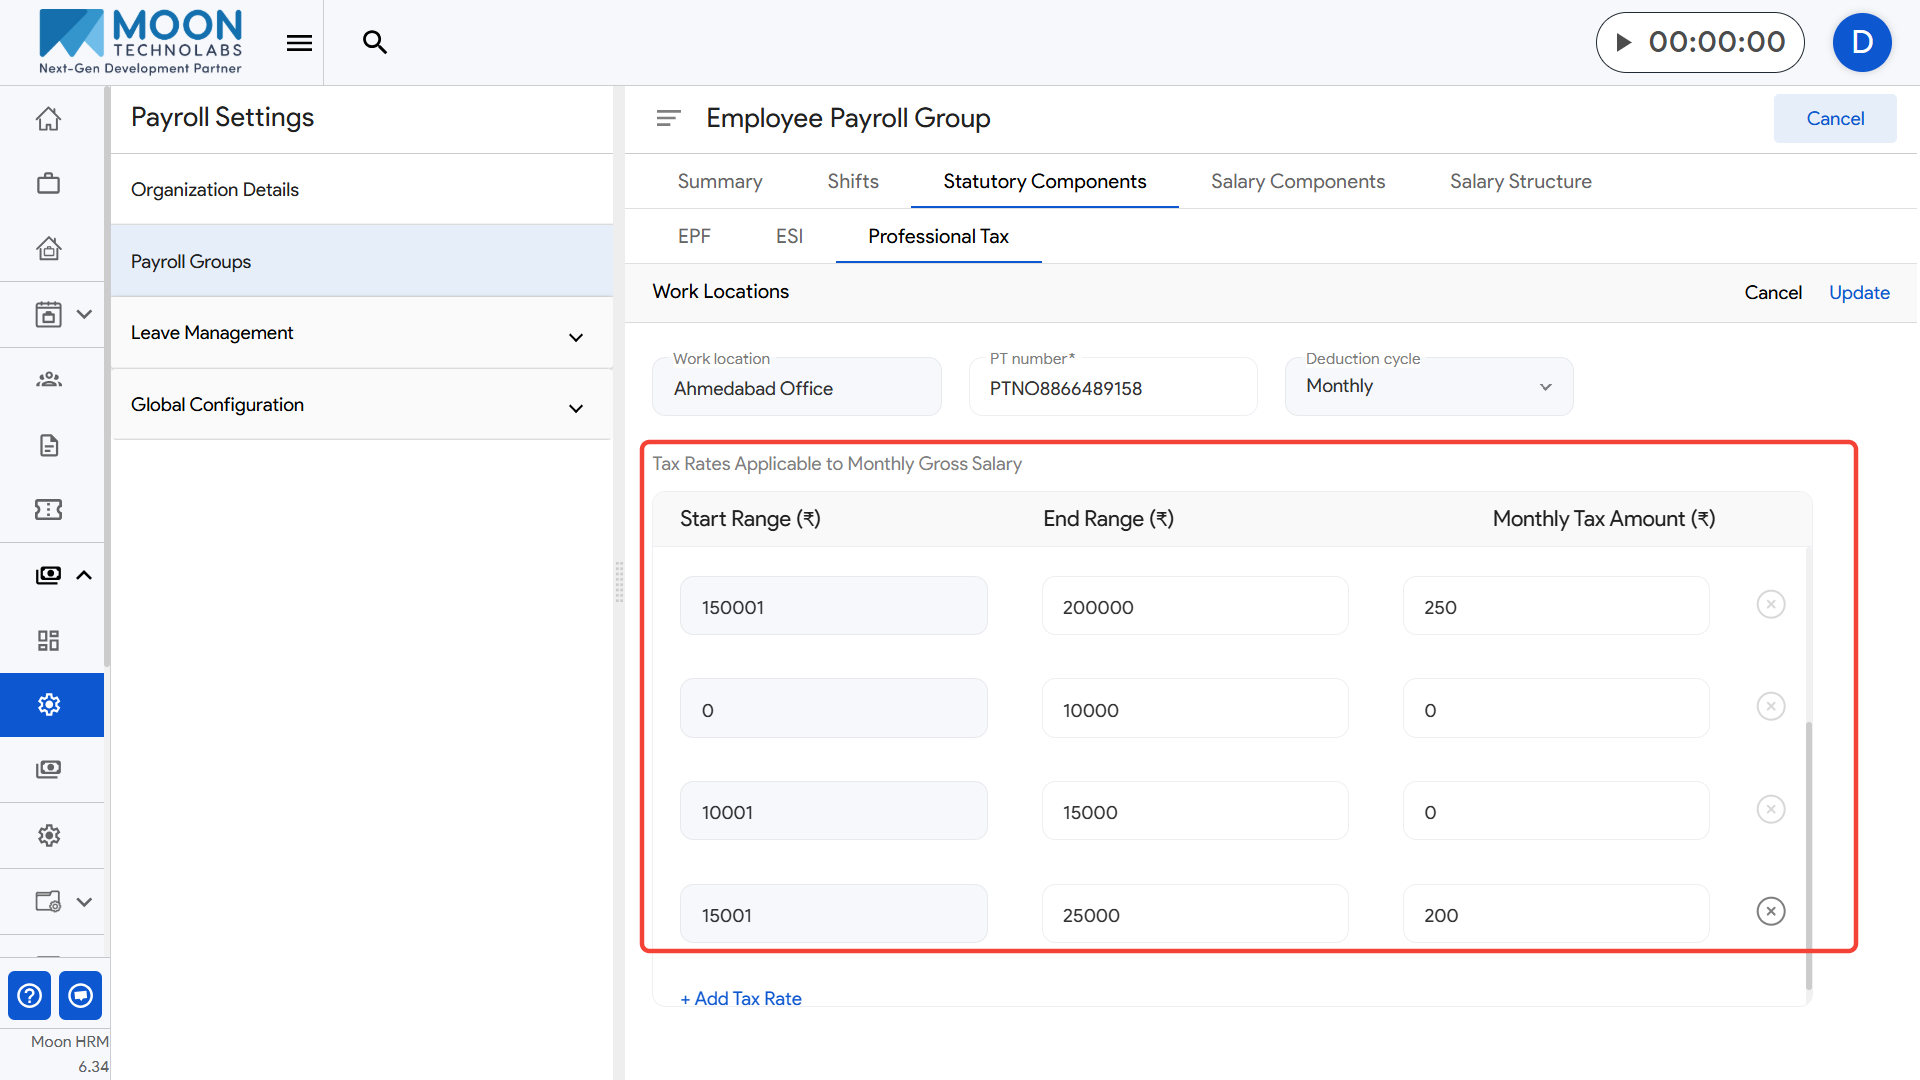
Task: Click Add Tax Rate link
Action: coord(741,998)
